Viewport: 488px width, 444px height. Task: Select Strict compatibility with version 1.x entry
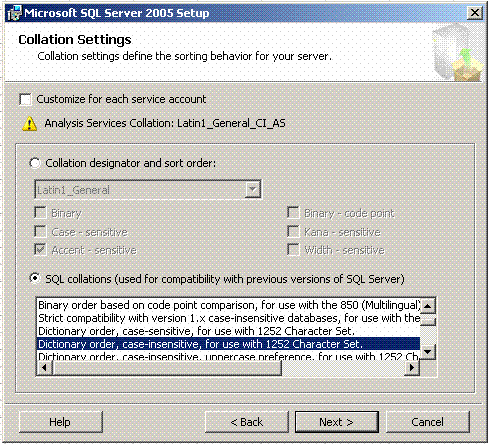pyautogui.click(x=228, y=318)
